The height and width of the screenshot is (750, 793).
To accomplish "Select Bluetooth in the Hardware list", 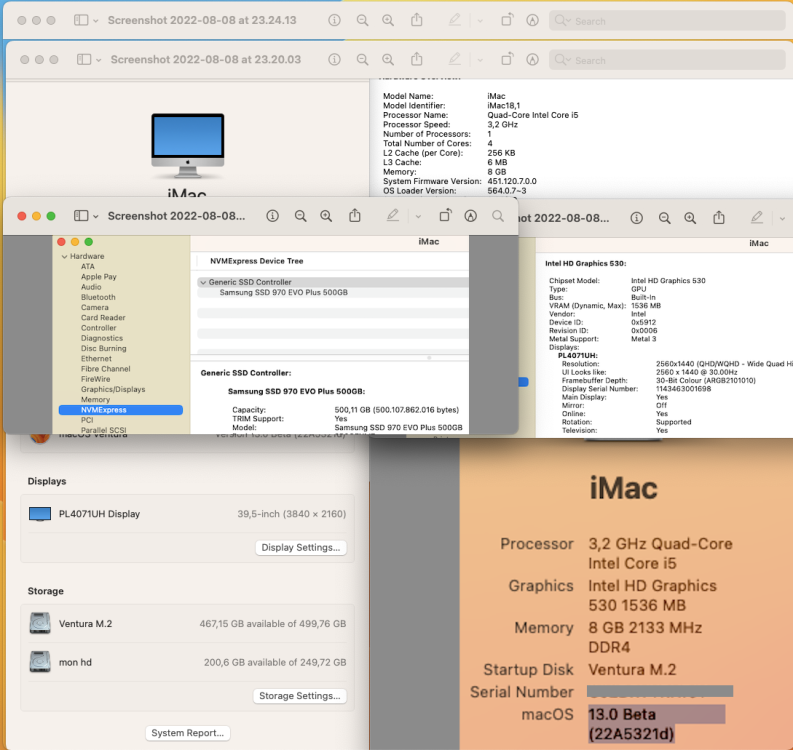I will tap(98, 297).
